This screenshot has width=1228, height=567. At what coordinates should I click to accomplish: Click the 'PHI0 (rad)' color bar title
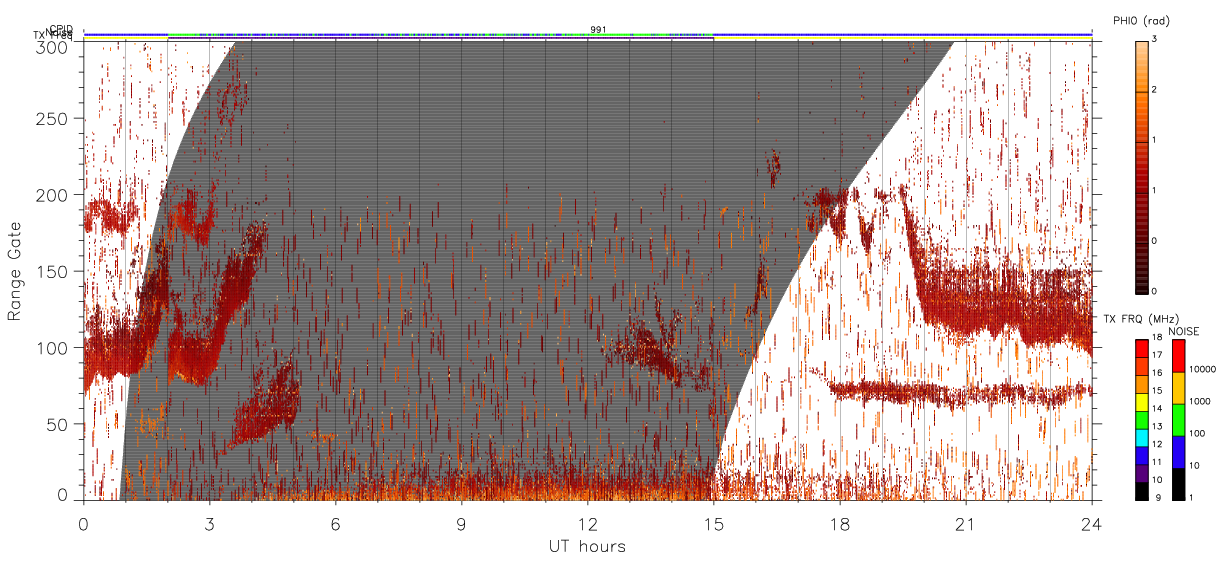[1142, 21]
